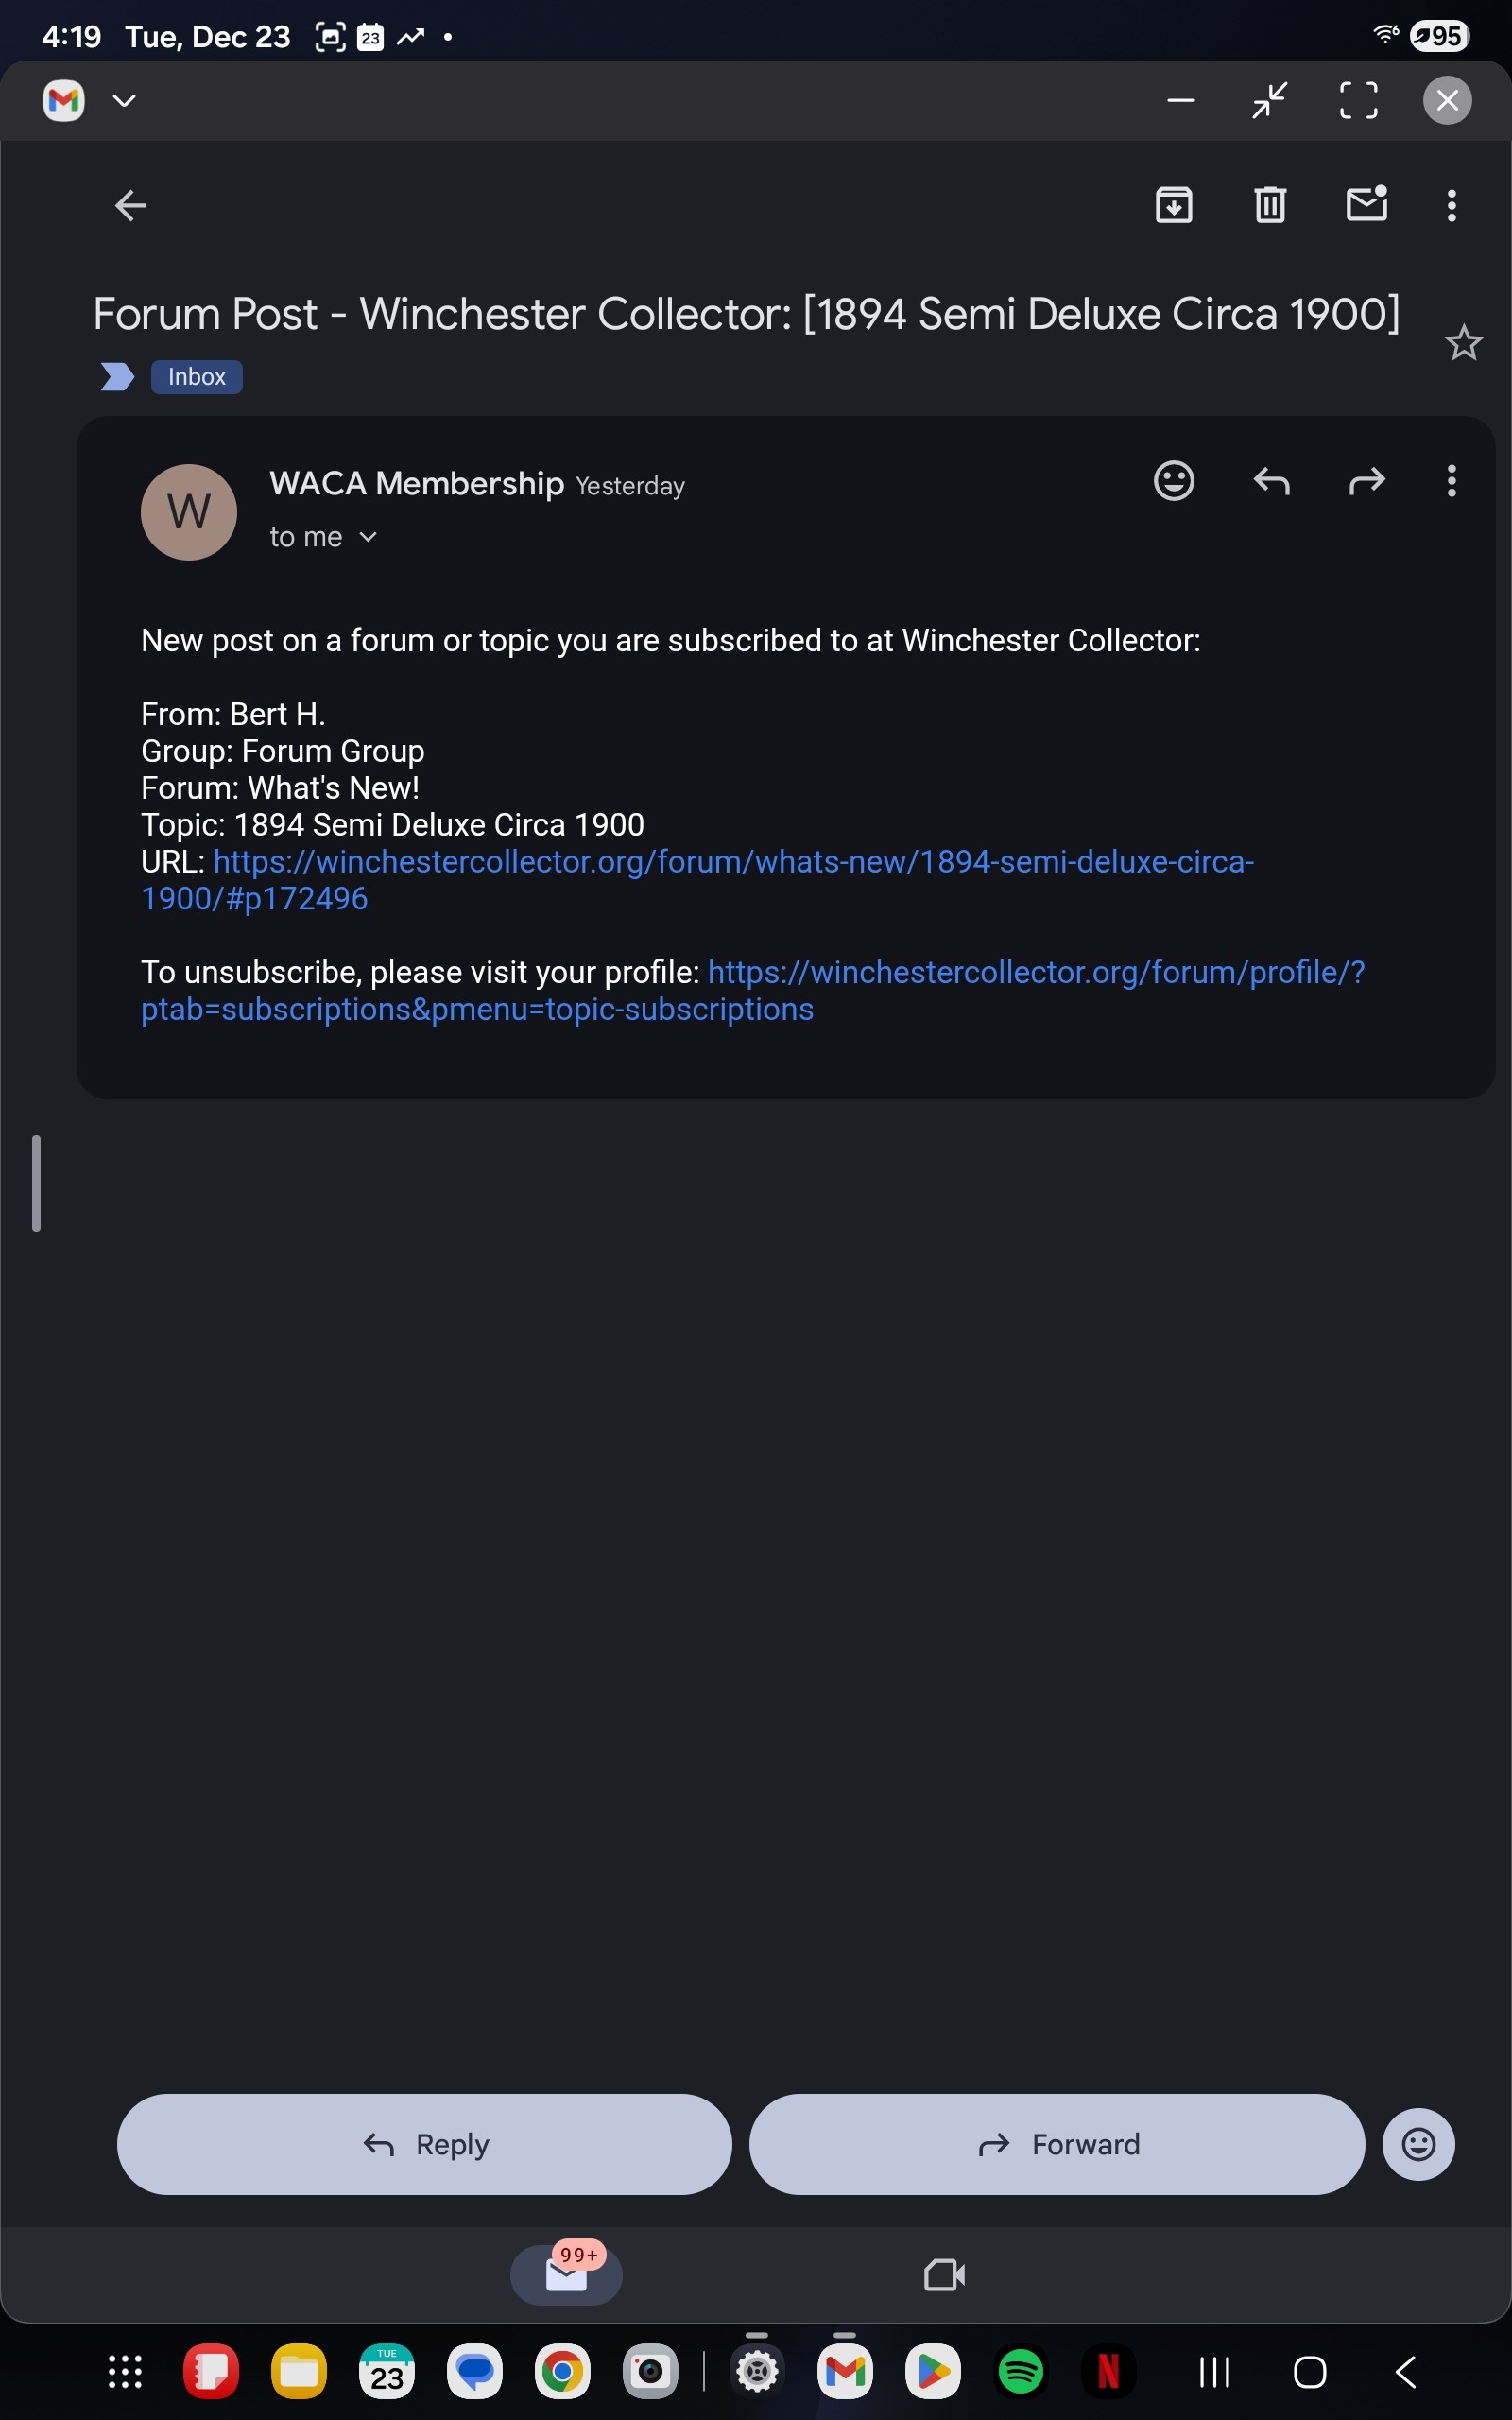Delete the email with the trash icon
This screenshot has width=1512, height=2420.
point(1270,205)
